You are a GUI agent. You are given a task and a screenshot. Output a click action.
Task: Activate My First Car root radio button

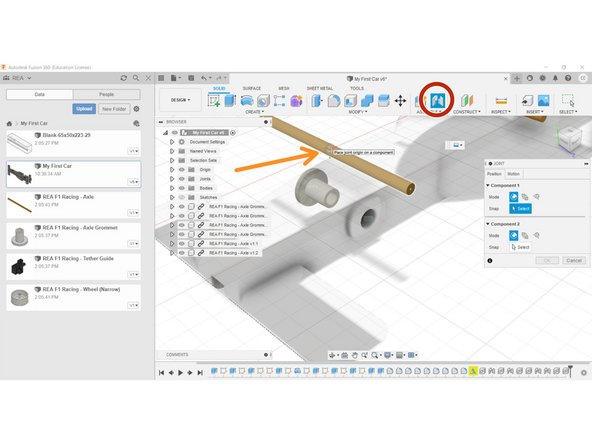pos(233,133)
